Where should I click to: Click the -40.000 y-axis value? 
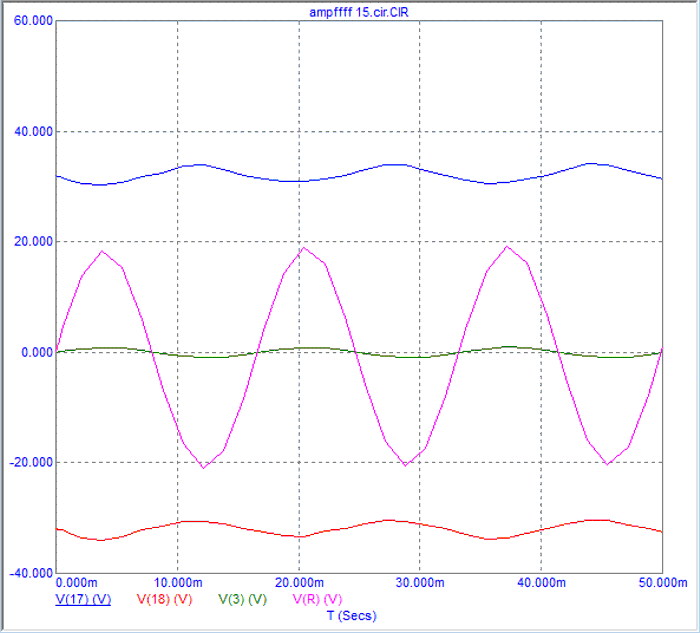coord(31,573)
